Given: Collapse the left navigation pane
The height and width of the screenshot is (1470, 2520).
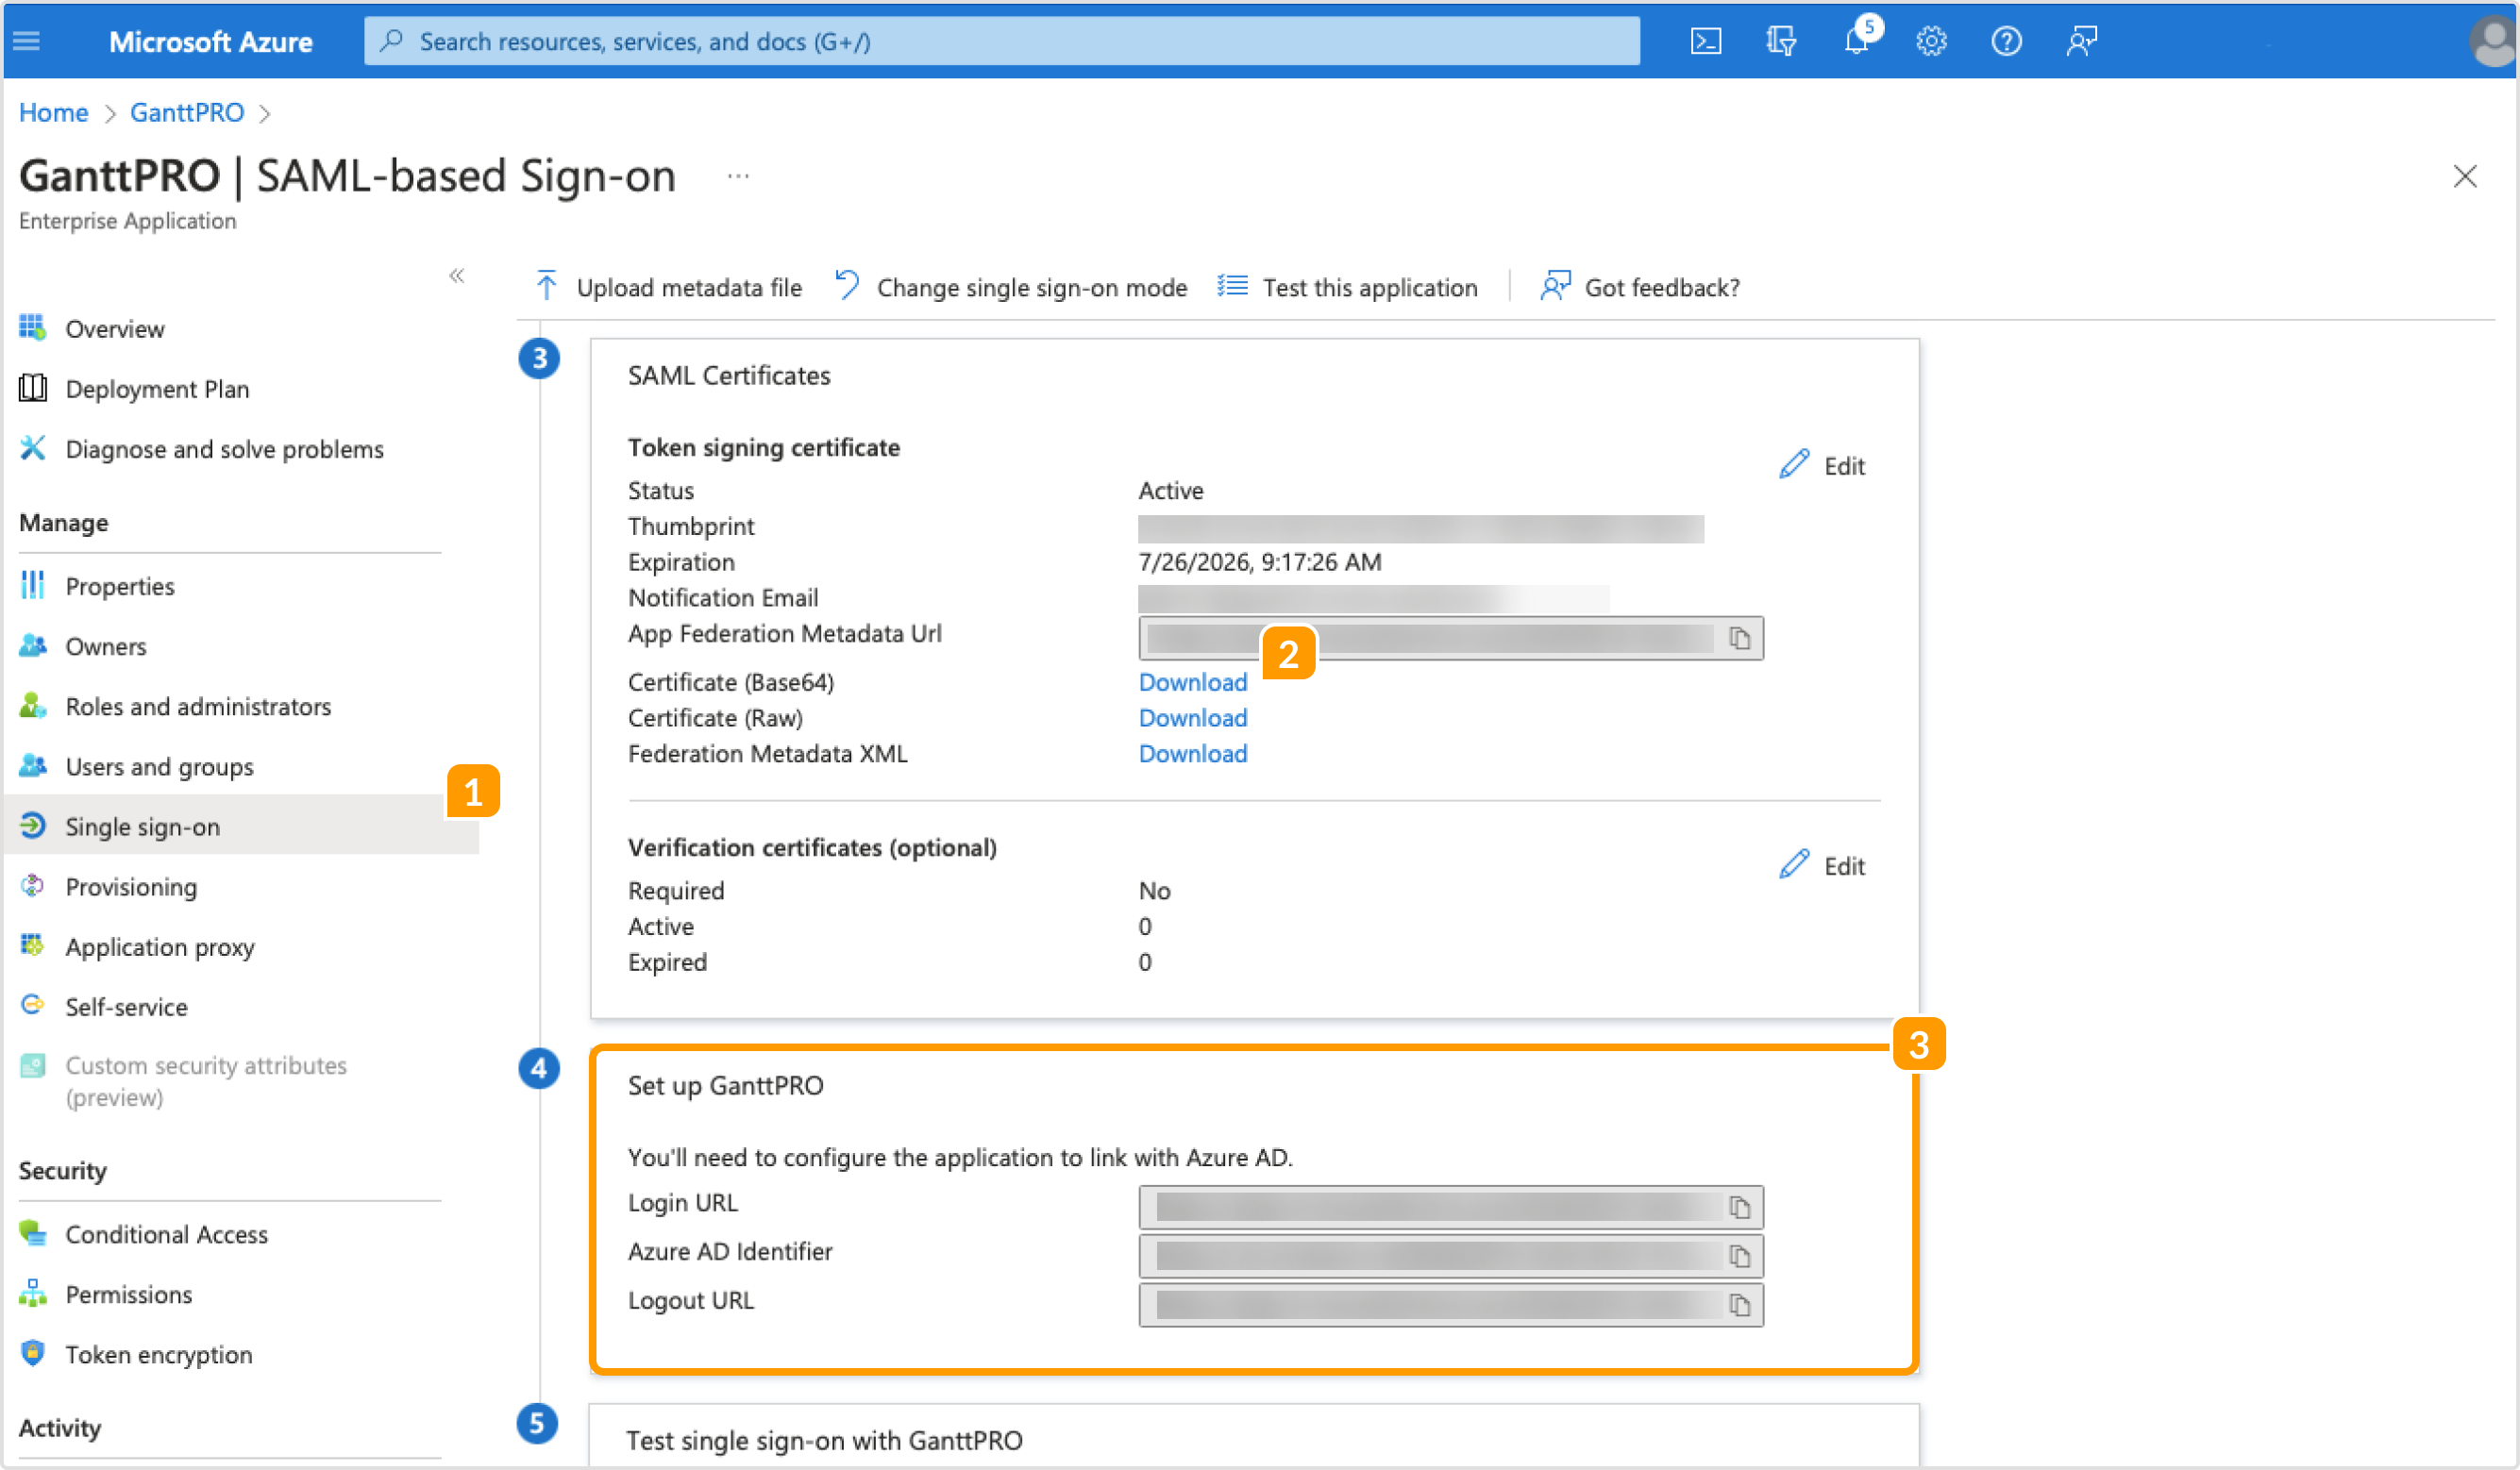Looking at the screenshot, I should click(x=457, y=276).
